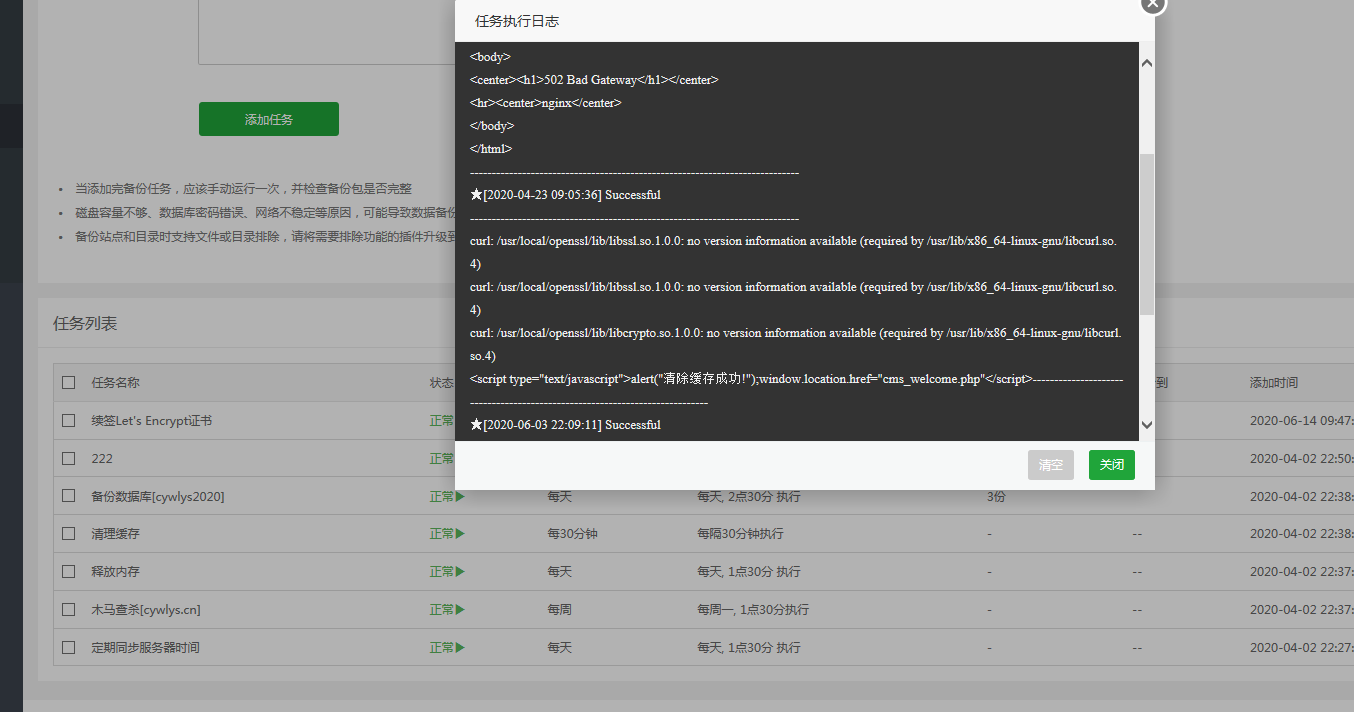
Task: Click the log scrollbar down arrow
Action: [x=1147, y=425]
